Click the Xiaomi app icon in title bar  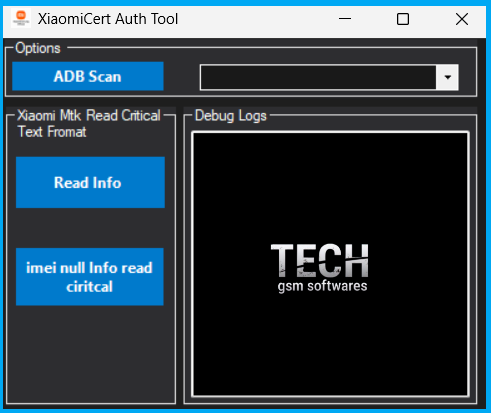tap(21, 18)
